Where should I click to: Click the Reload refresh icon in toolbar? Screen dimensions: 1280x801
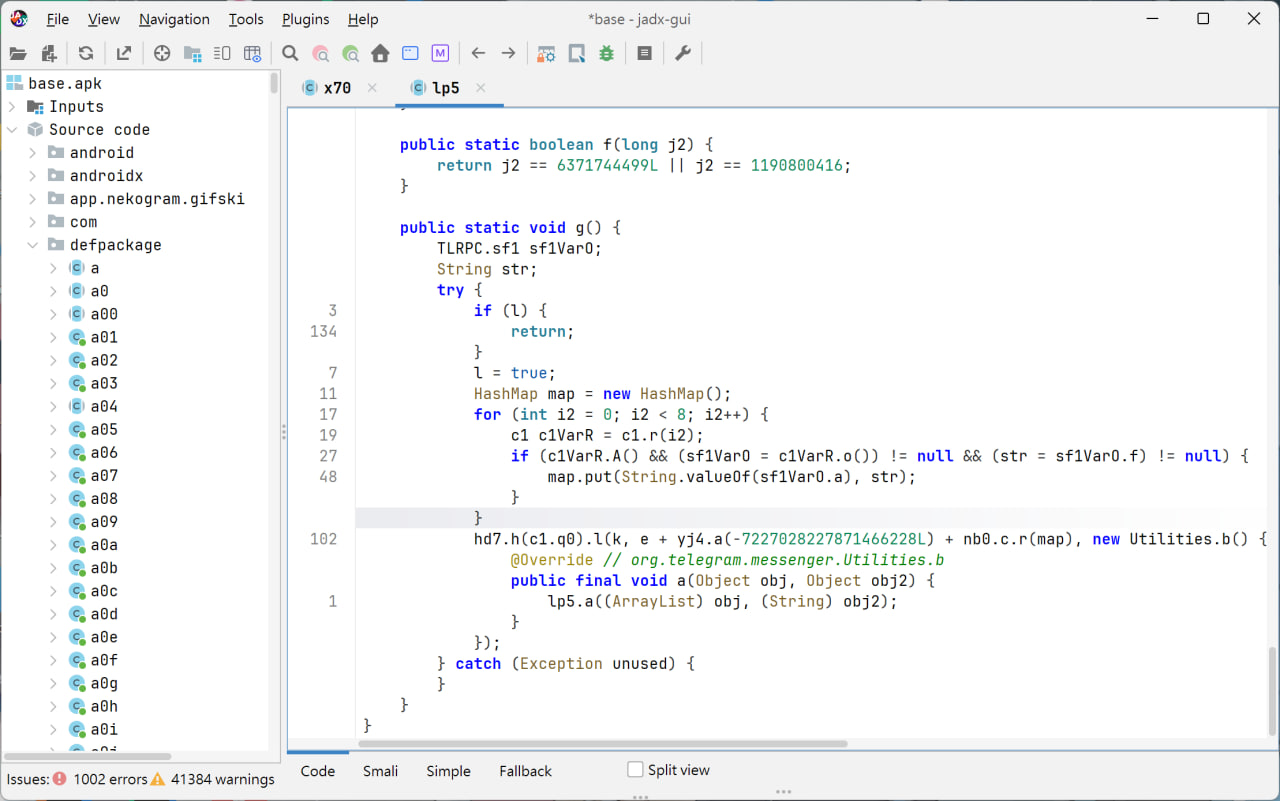point(86,54)
